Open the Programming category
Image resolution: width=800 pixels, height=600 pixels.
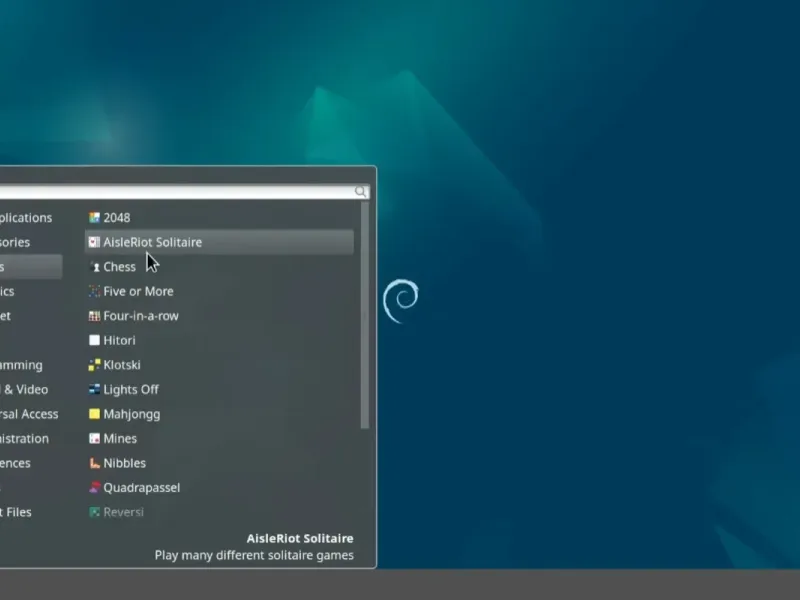click(31, 365)
